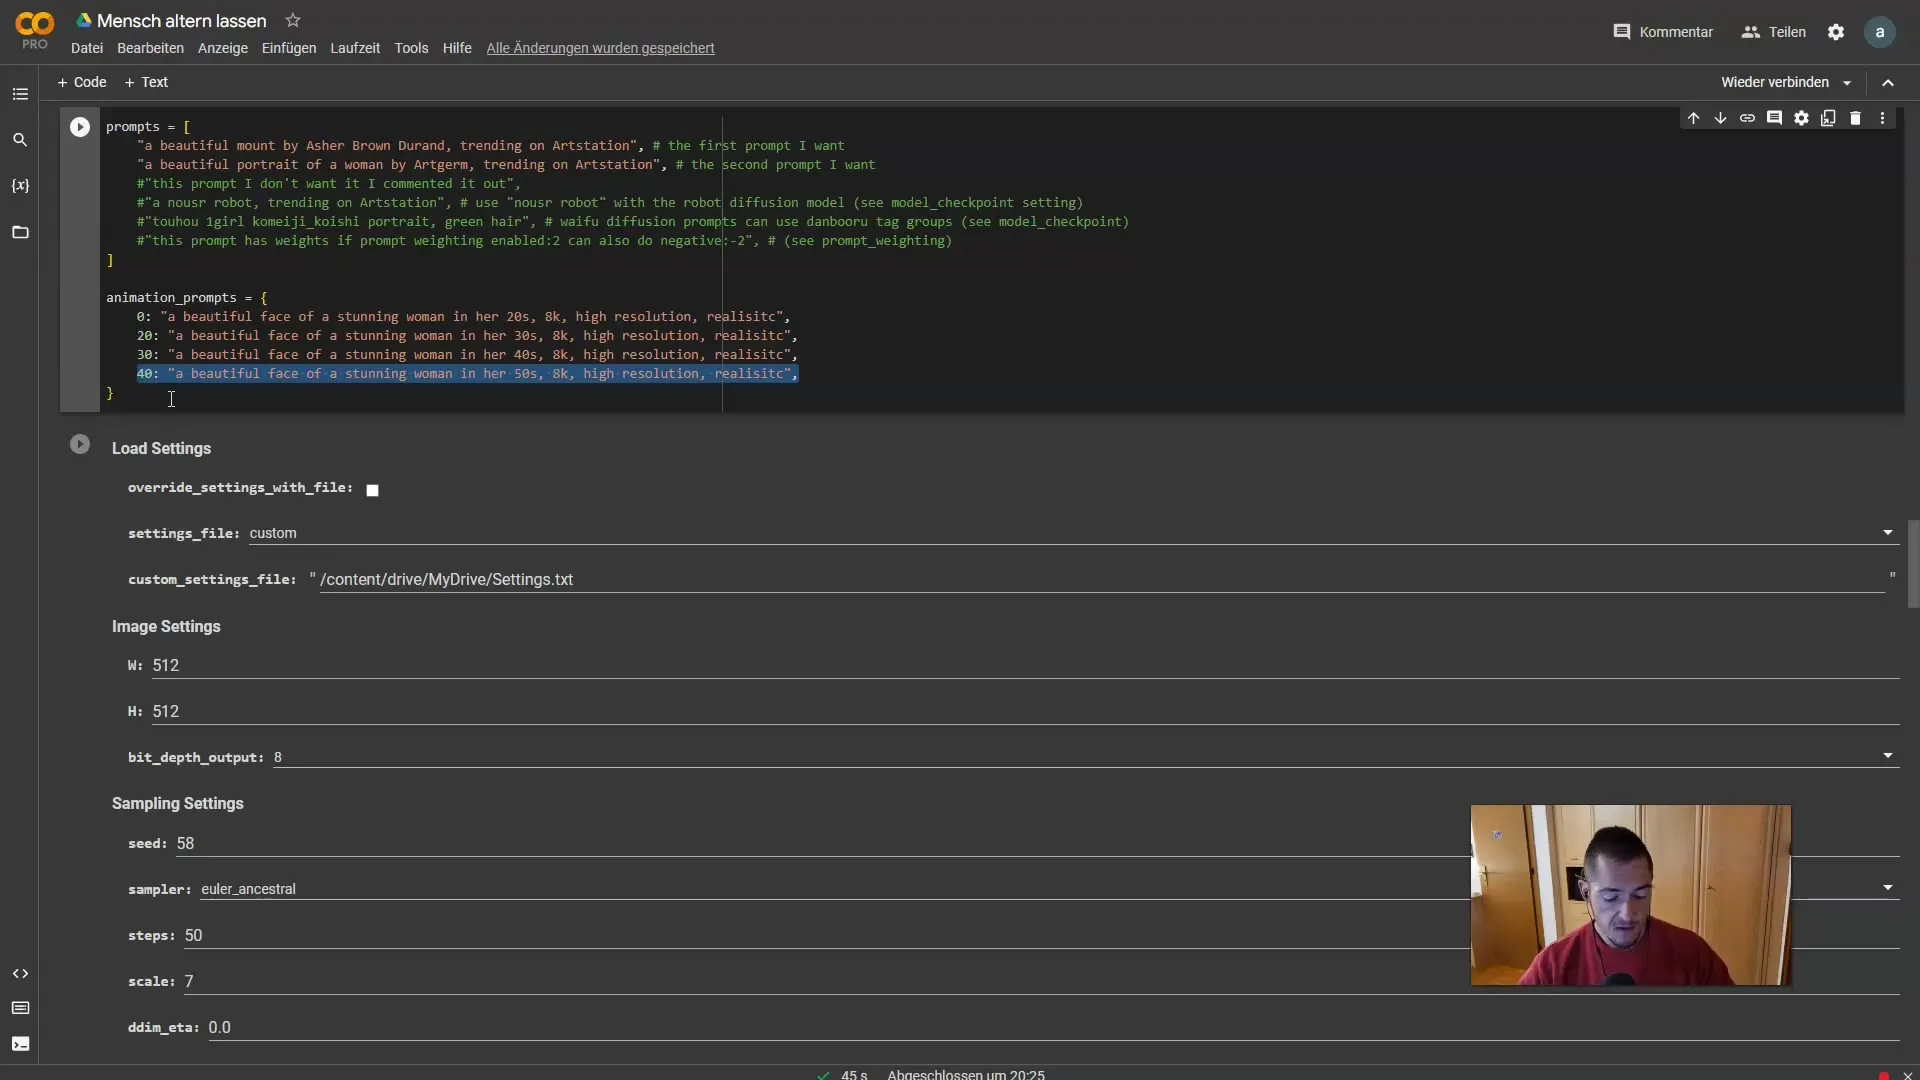Click the highlighted 40: animation prompt line
Screen dimensions: 1920x1080
(x=467, y=374)
